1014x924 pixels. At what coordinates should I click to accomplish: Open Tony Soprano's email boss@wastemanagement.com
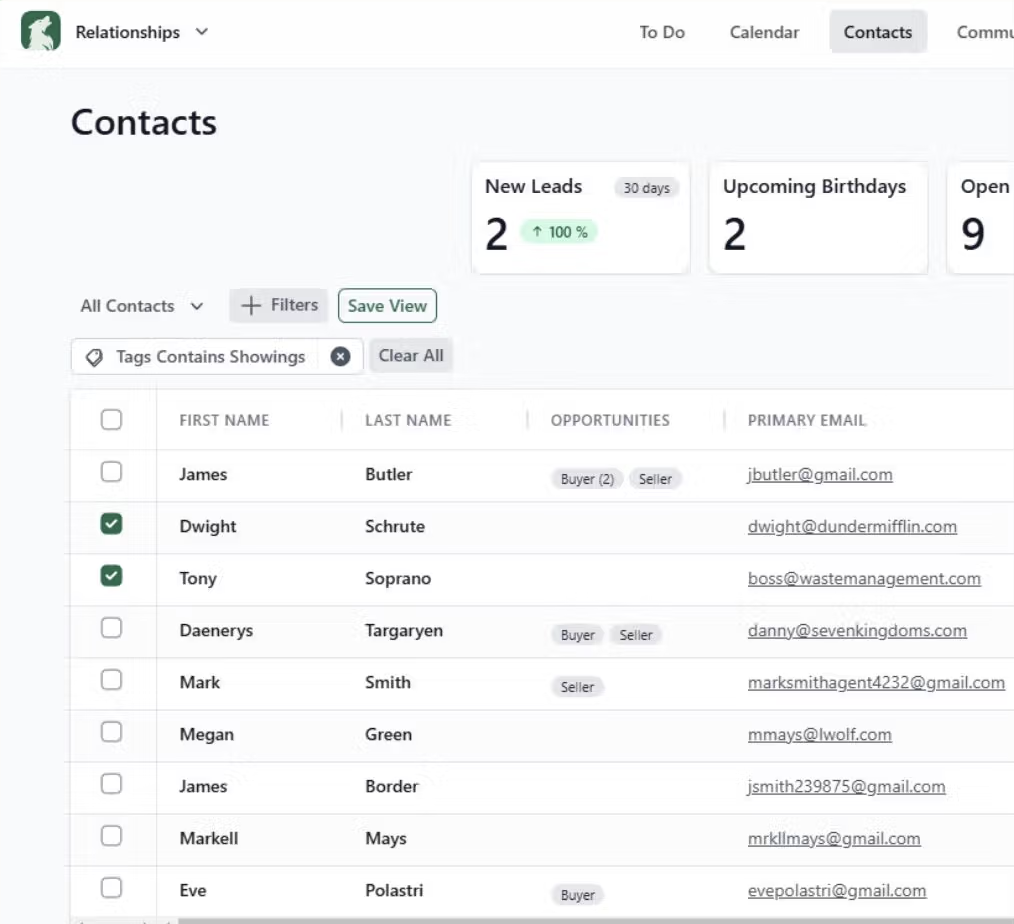click(864, 578)
